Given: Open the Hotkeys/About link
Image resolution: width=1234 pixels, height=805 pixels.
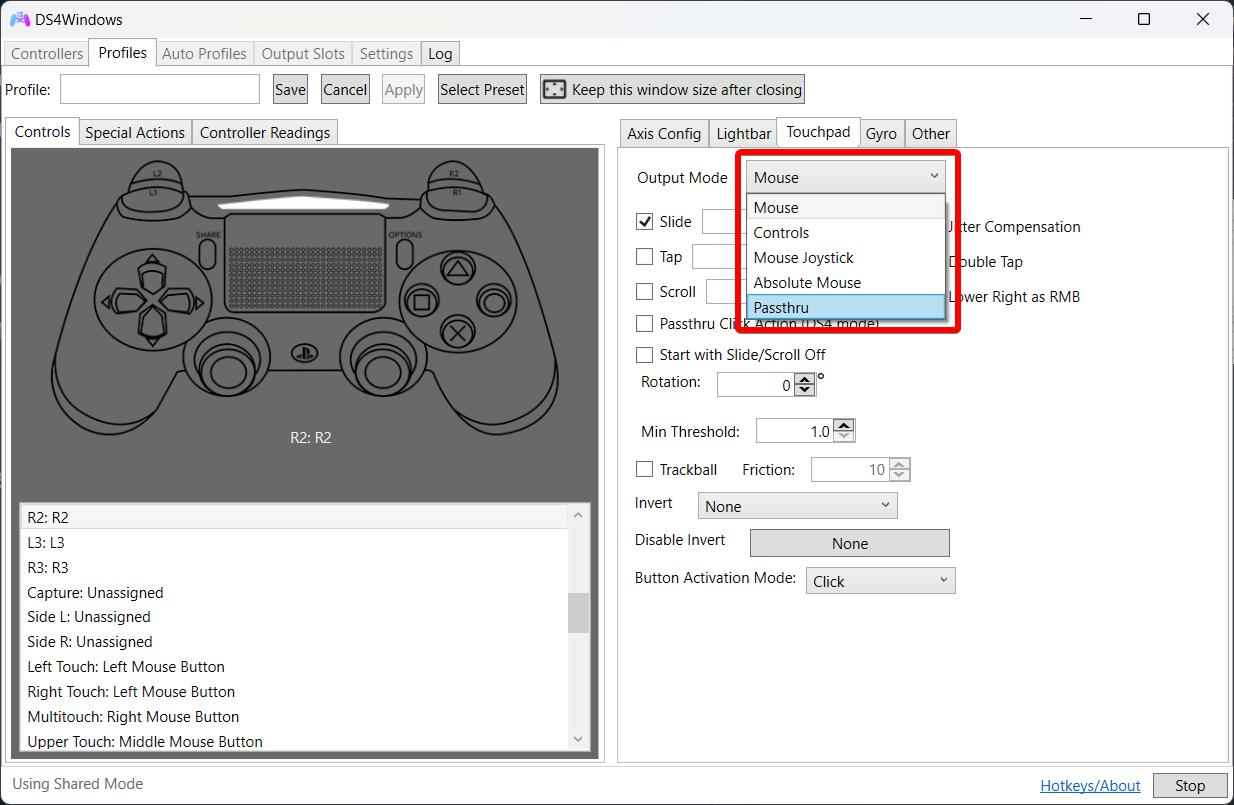Looking at the screenshot, I should pyautogui.click(x=1090, y=785).
